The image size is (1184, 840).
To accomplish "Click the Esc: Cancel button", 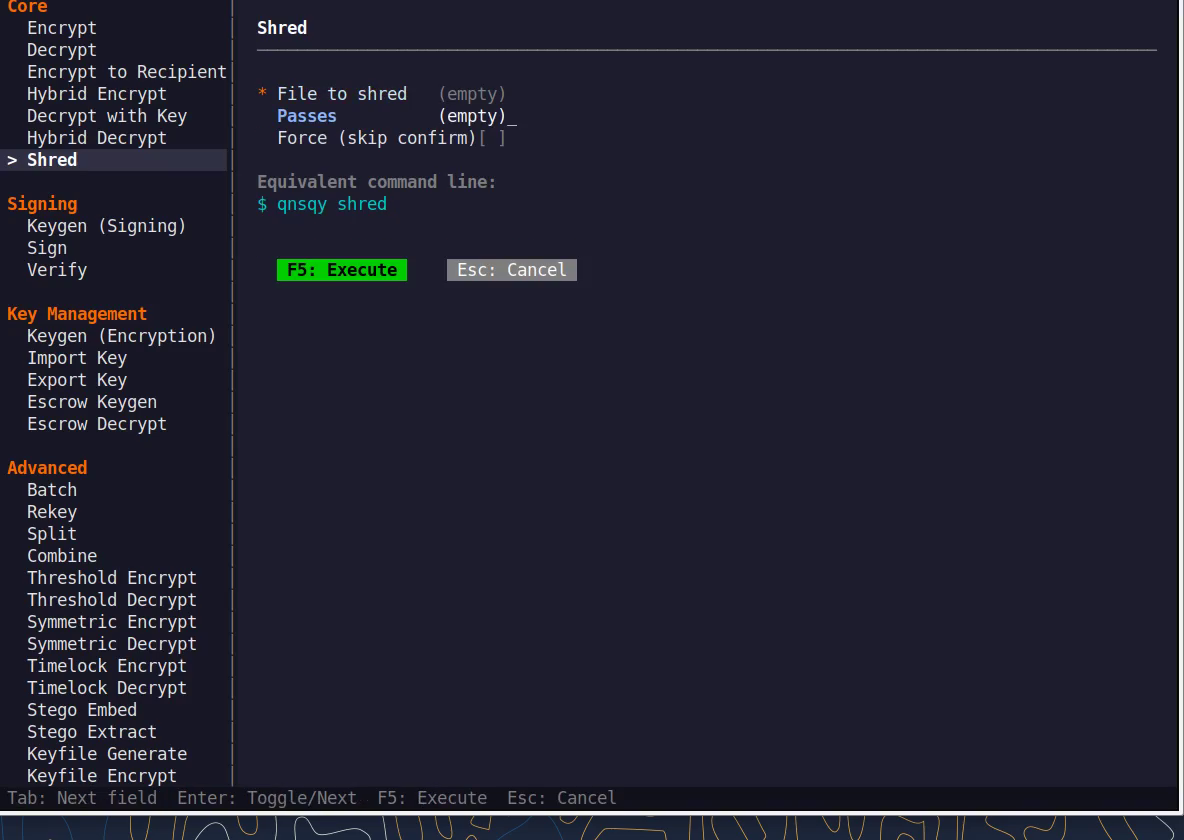I will 512,270.
